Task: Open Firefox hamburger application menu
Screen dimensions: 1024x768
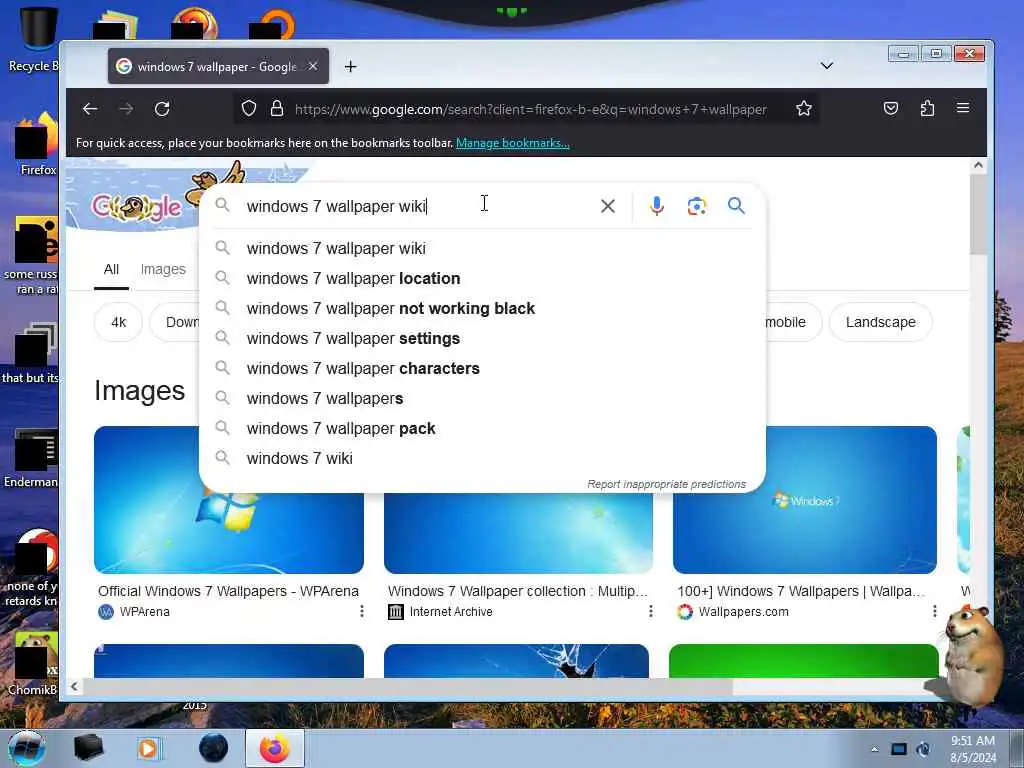Action: [x=963, y=108]
